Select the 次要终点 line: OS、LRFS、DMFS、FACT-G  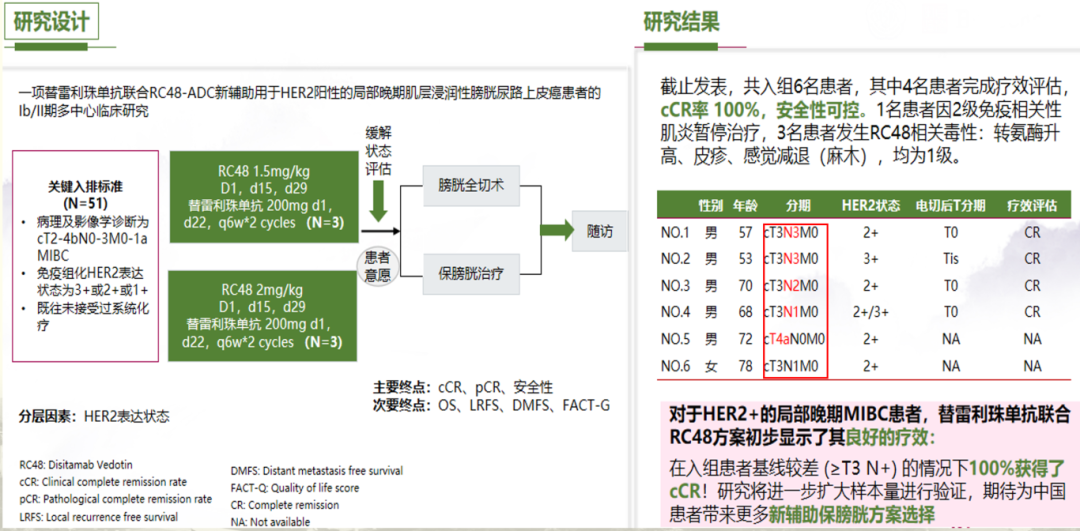(x=491, y=405)
